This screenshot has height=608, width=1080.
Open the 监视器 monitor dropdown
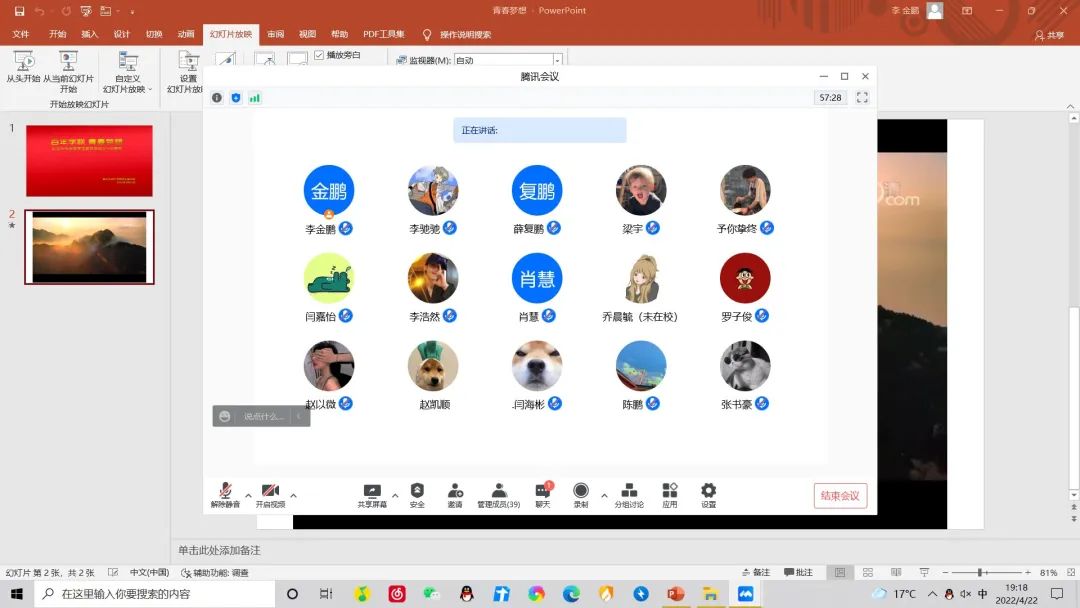point(558,61)
